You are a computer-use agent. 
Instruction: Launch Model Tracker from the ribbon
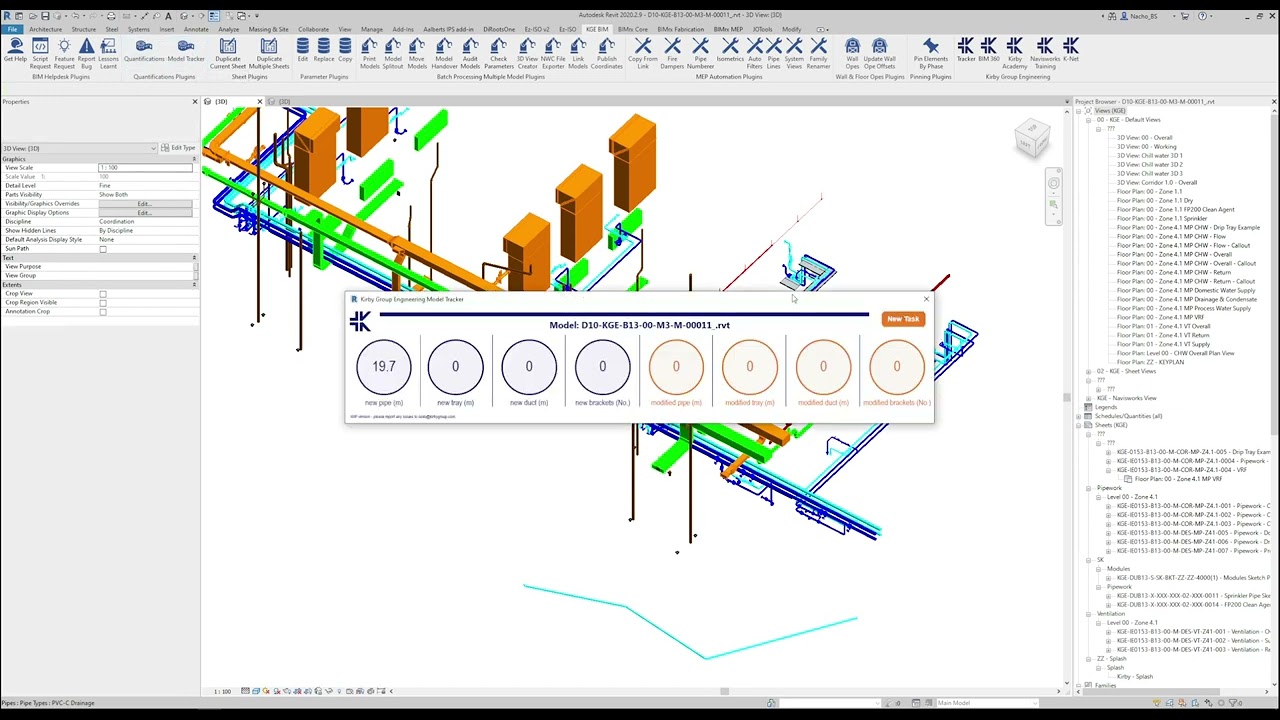coord(186,52)
